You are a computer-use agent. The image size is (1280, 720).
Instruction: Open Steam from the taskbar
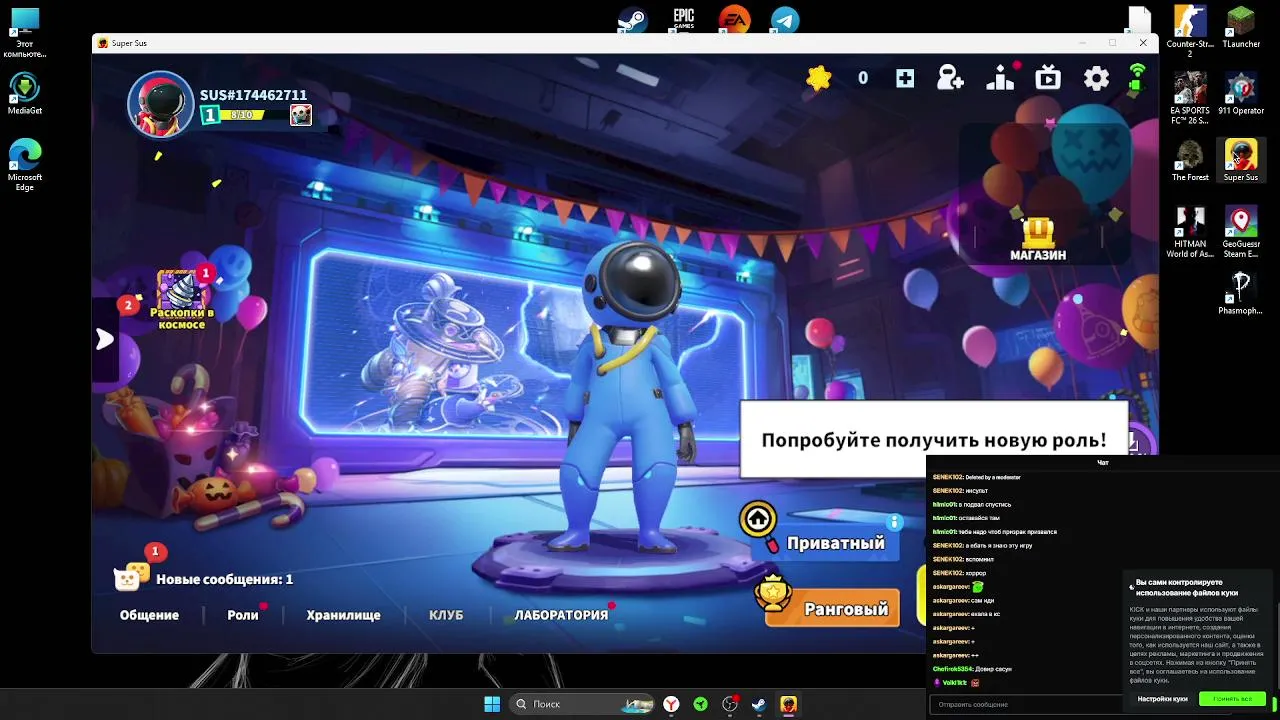pos(759,704)
